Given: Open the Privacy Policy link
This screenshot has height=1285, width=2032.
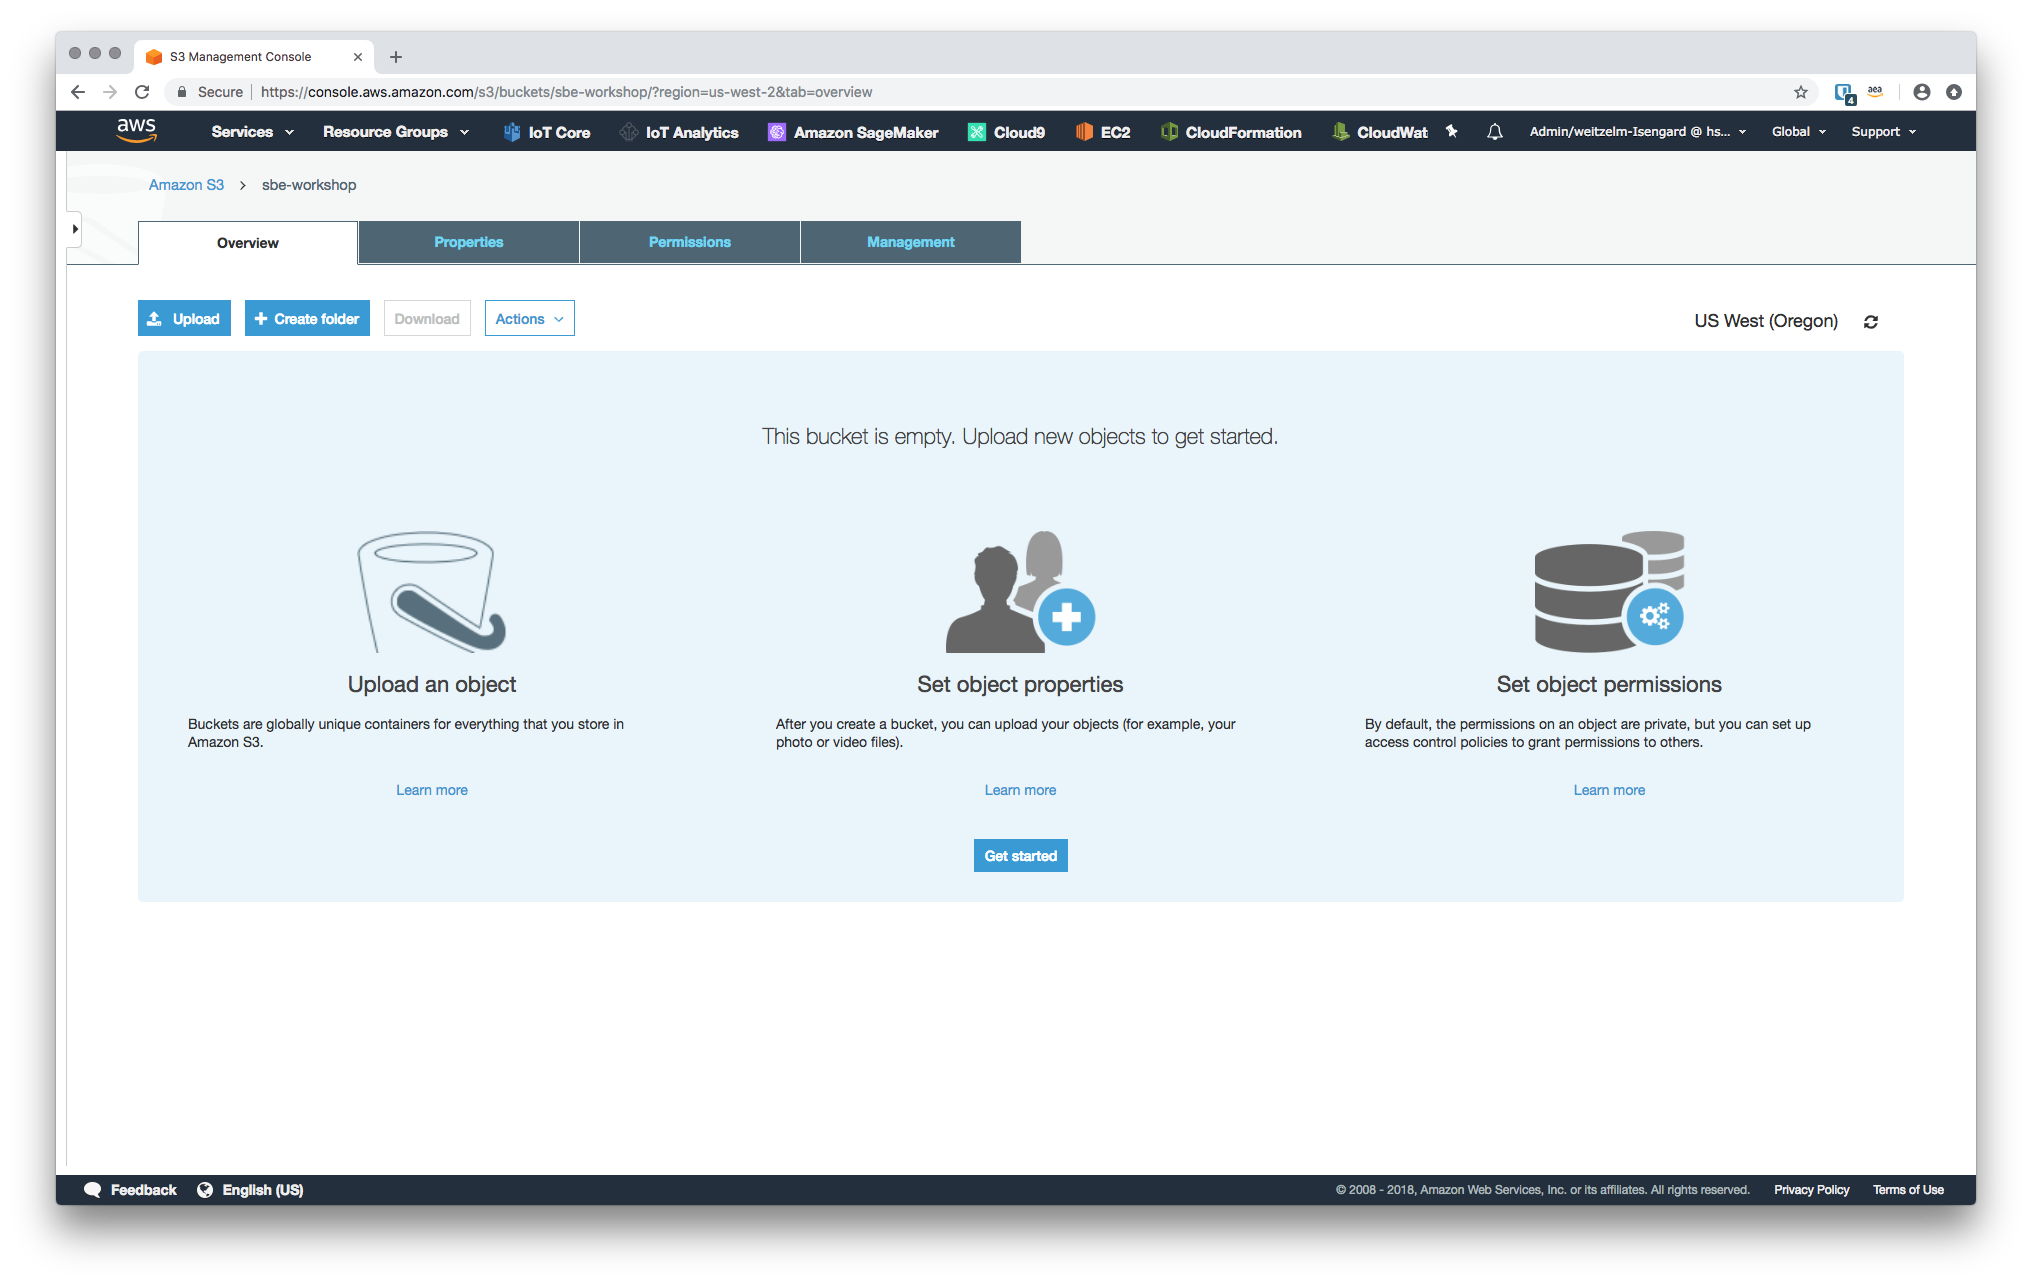Looking at the screenshot, I should coord(1812,1190).
